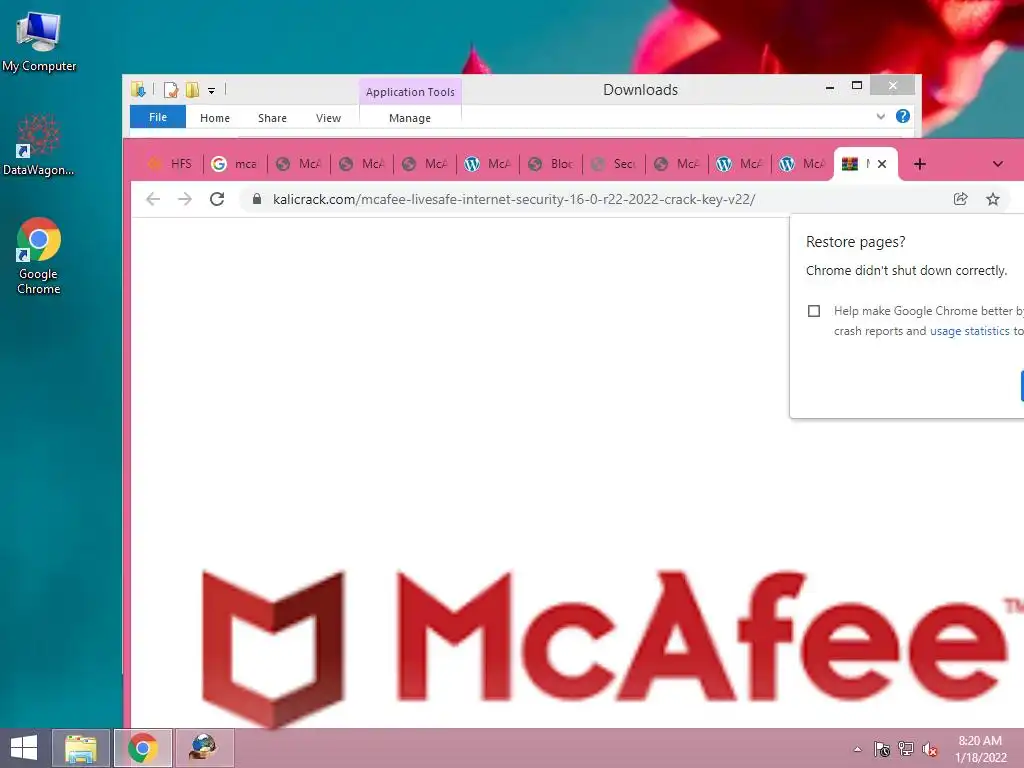Click the Properties quick access icon in Explorer
The width and height of the screenshot is (1024, 768).
[x=171, y=89]
